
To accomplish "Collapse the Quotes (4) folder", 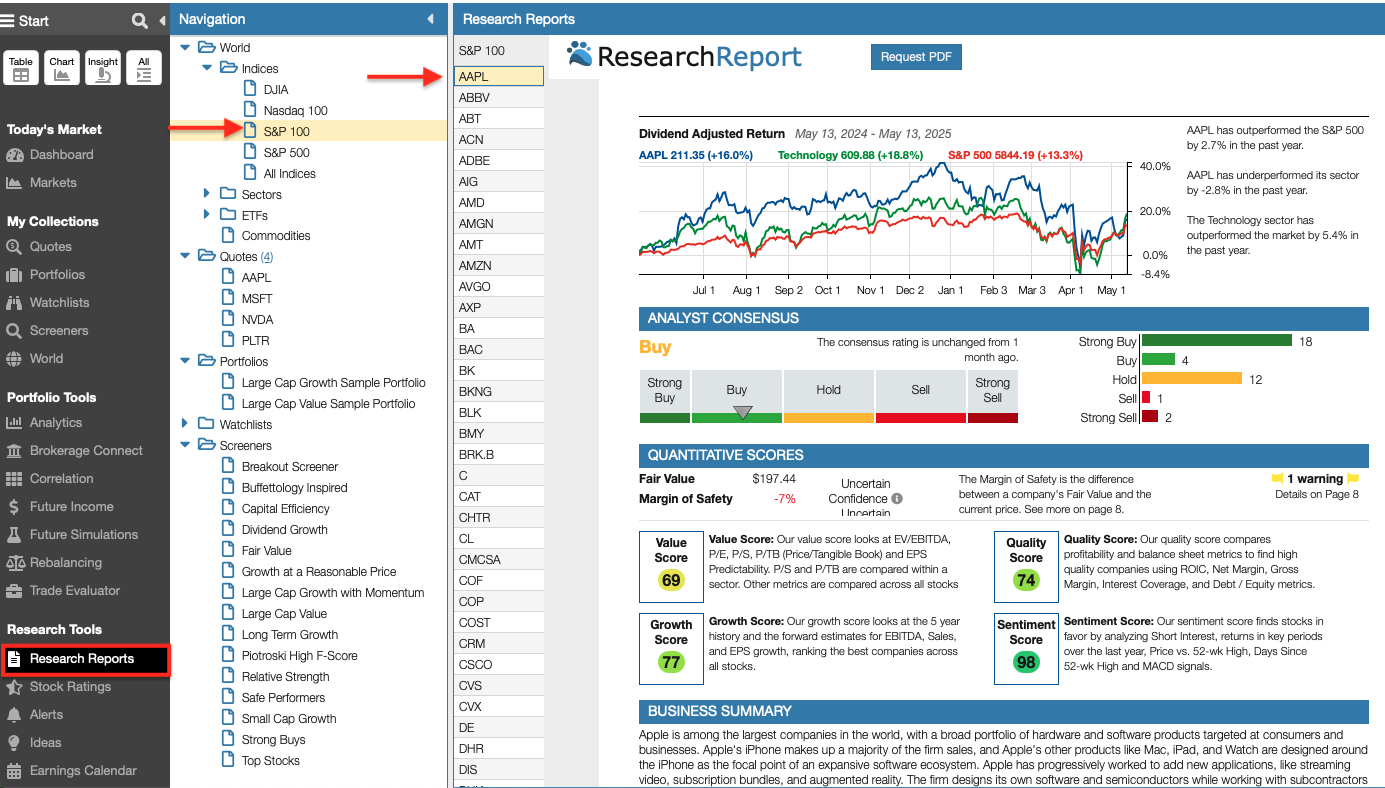I will pyautogui.click(x=185, y=257).
